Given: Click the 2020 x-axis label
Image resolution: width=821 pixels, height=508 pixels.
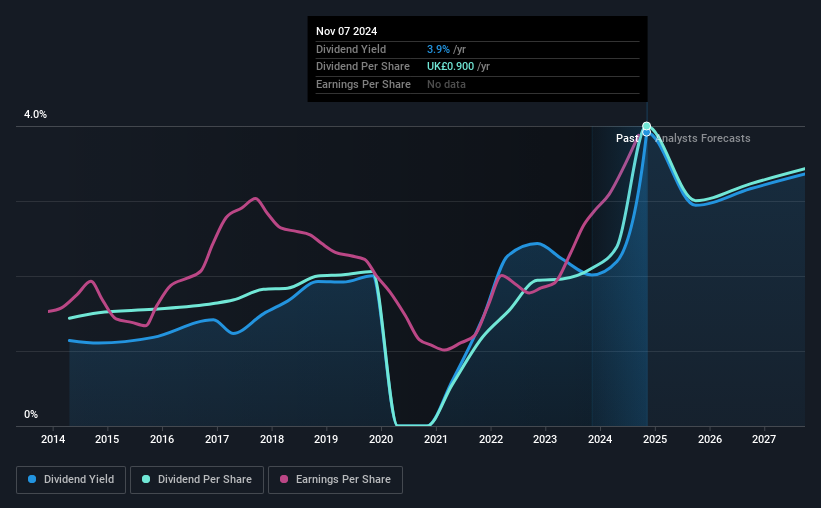Looking at the screenshot, I should click(381, 439).
